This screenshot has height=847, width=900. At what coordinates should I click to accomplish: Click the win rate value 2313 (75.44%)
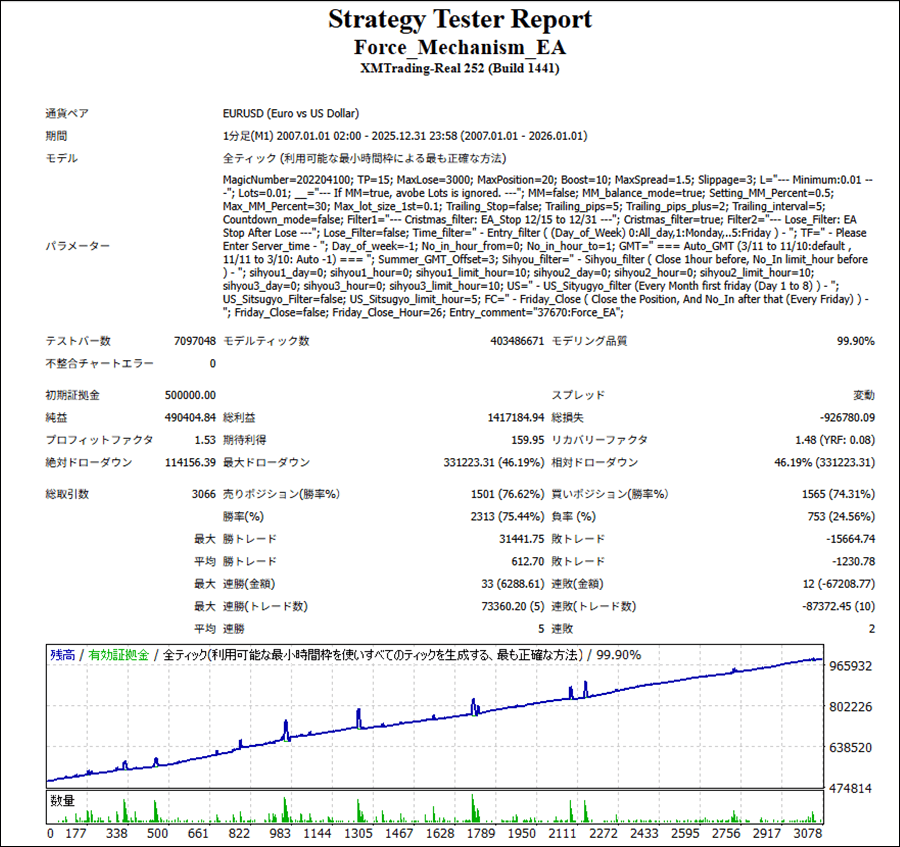pyautogui.click(x=507, y=516)
